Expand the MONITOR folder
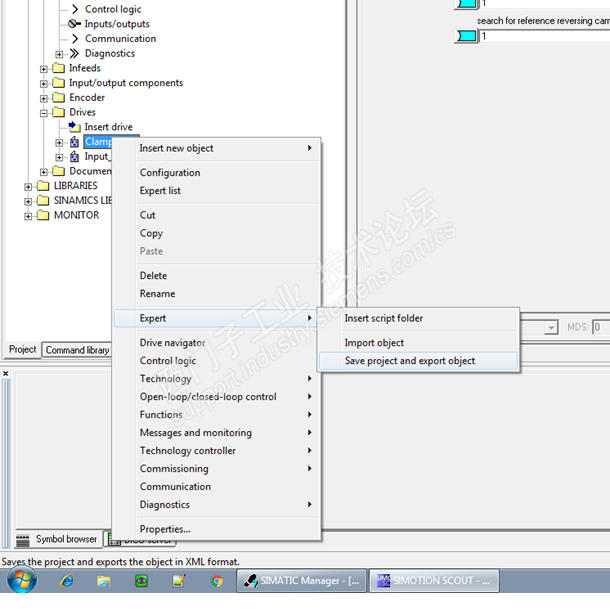Image resolution: width=610 pixels, height=616 pixels. [28, 216]
